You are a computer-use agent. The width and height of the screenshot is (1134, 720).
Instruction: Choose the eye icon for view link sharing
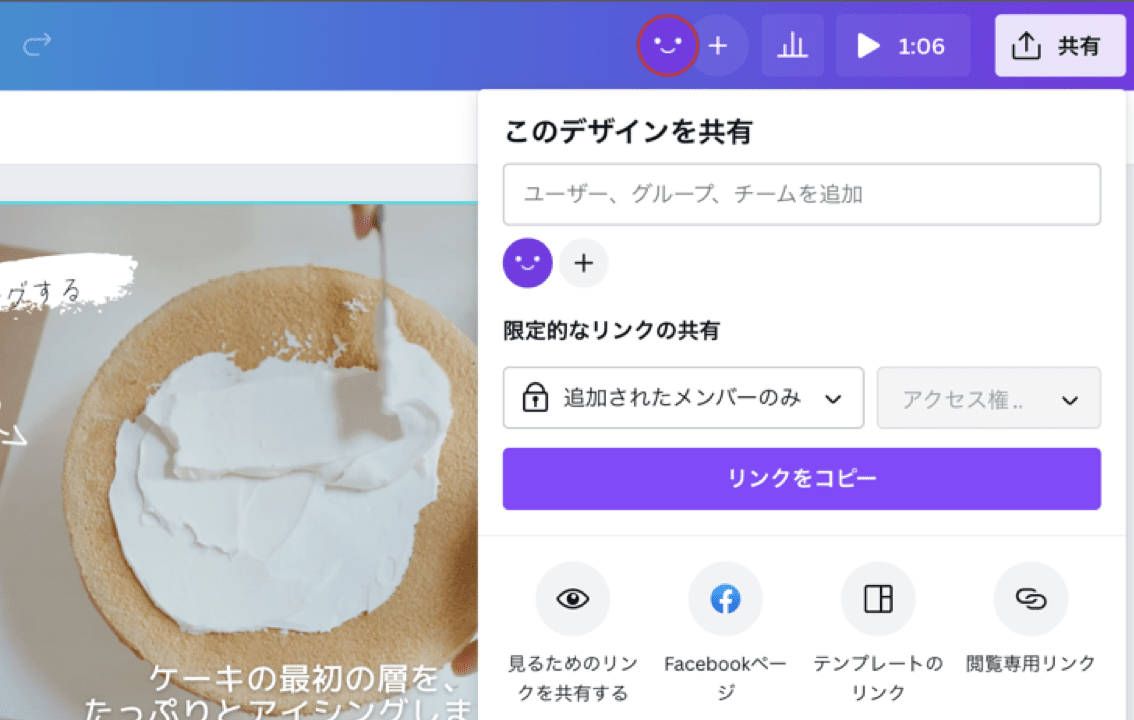point(572,599)
